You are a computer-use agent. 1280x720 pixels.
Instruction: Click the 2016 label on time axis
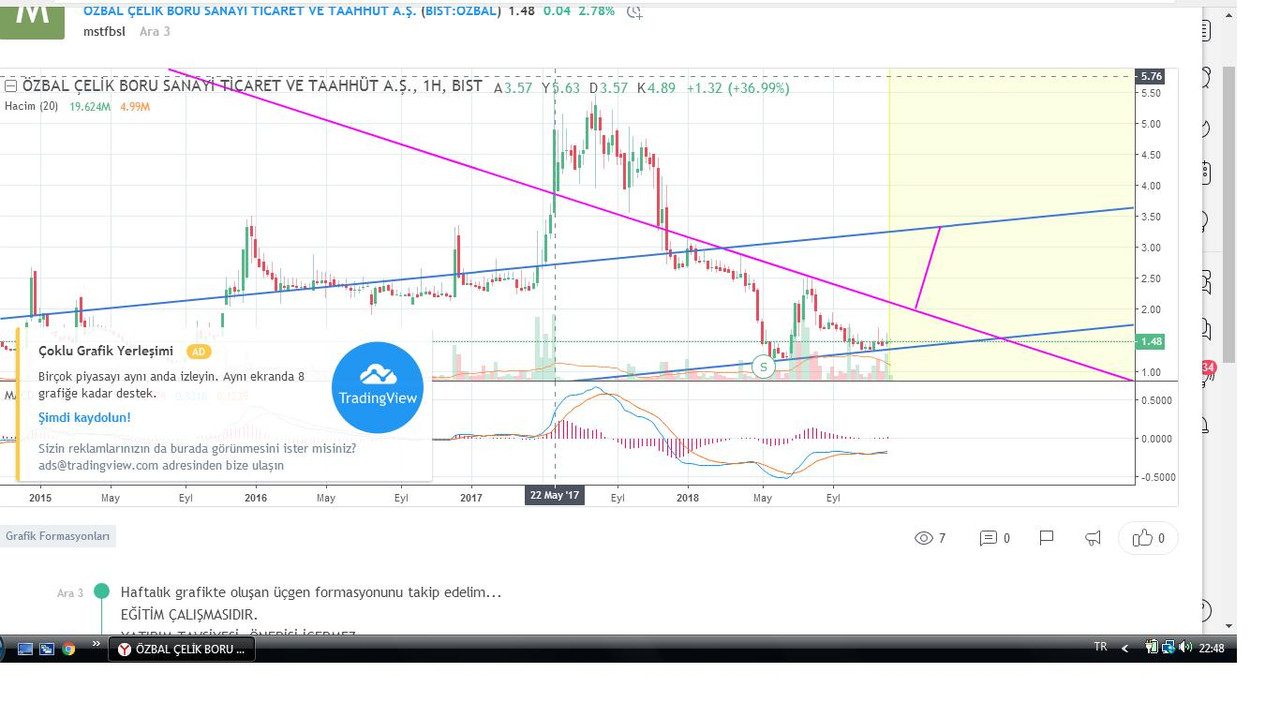point(256,497)
